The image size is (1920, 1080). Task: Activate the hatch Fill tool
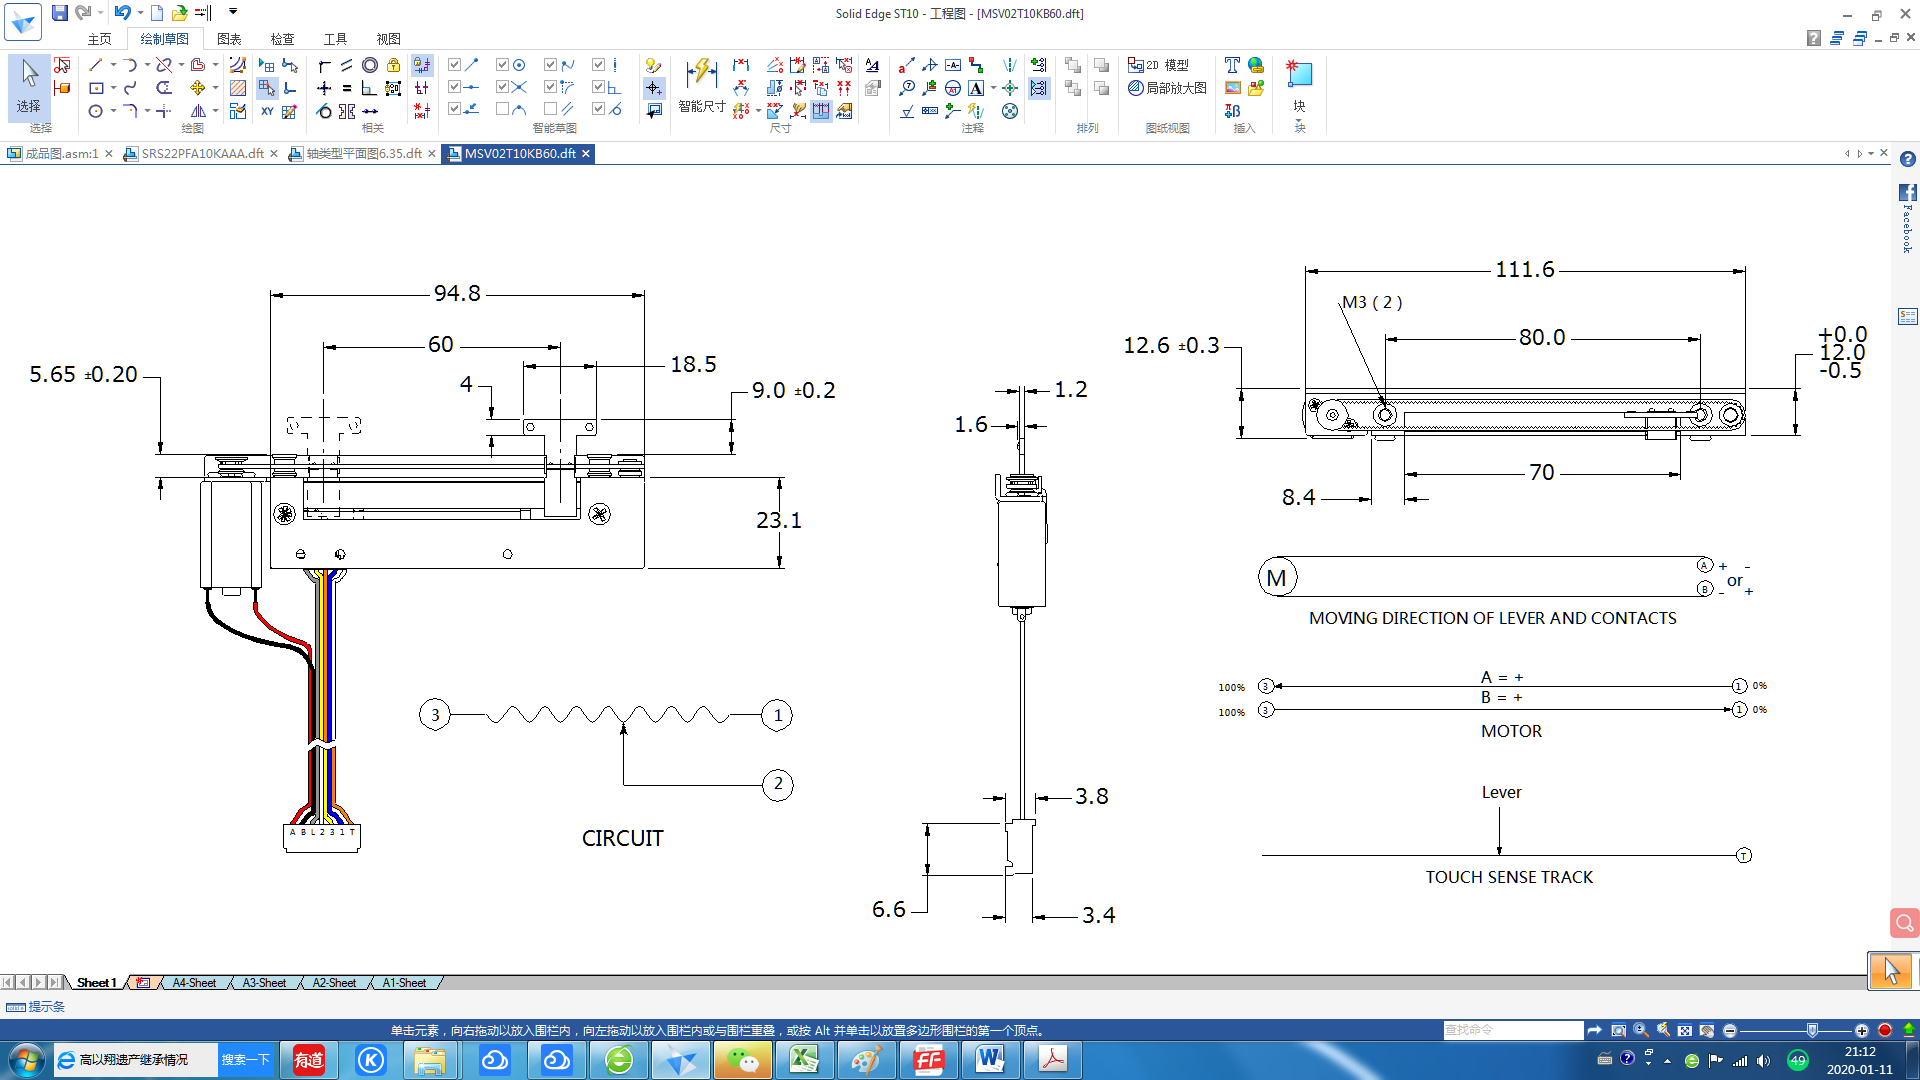point(238,88)
